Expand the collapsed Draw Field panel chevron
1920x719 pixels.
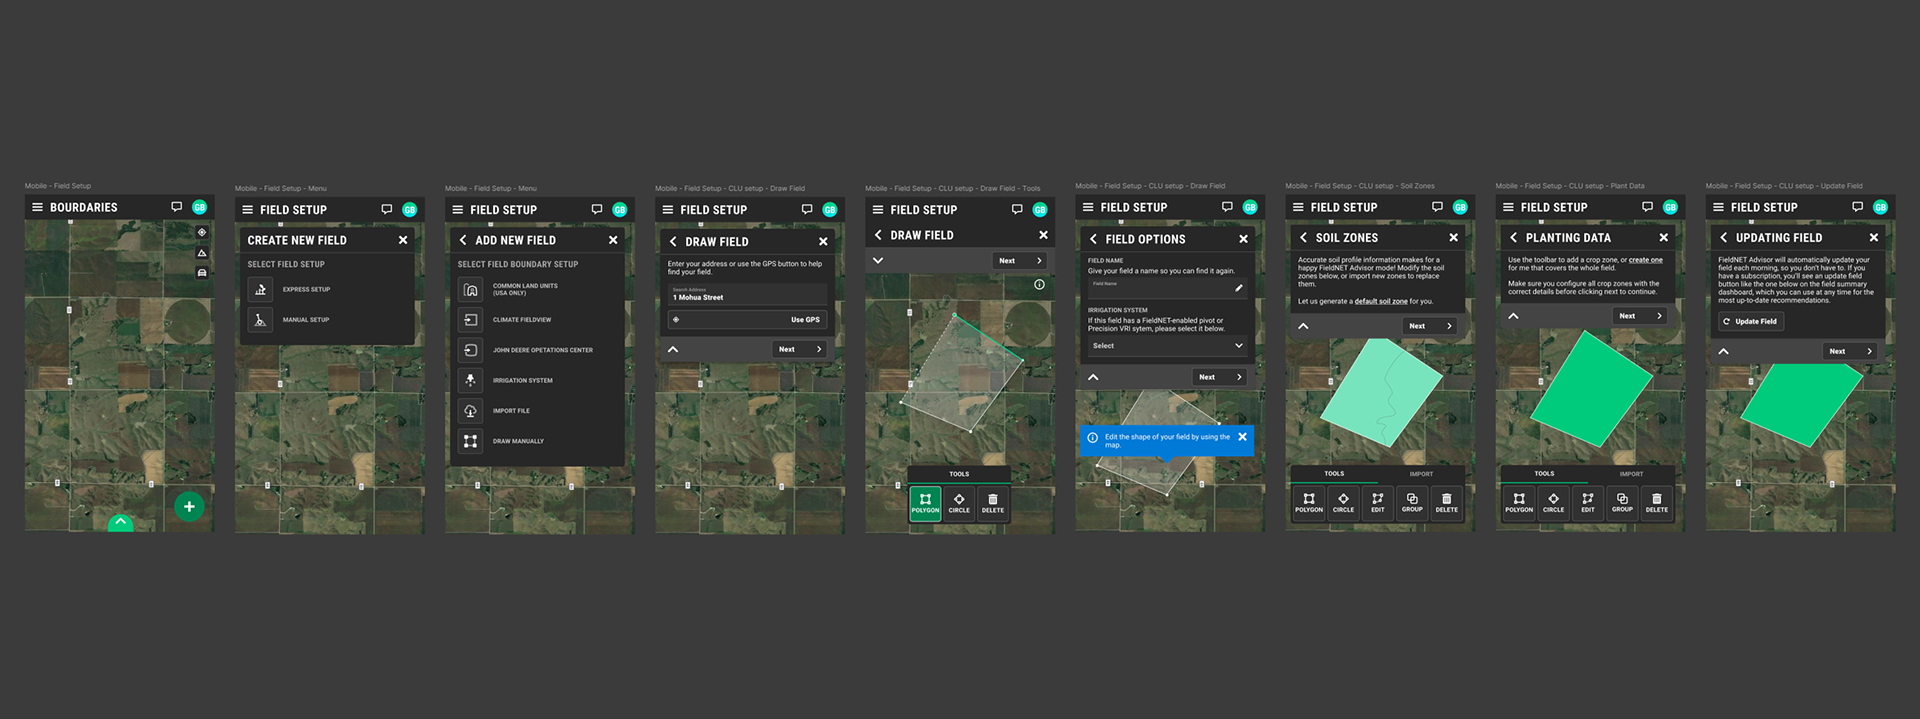point(878,260)
